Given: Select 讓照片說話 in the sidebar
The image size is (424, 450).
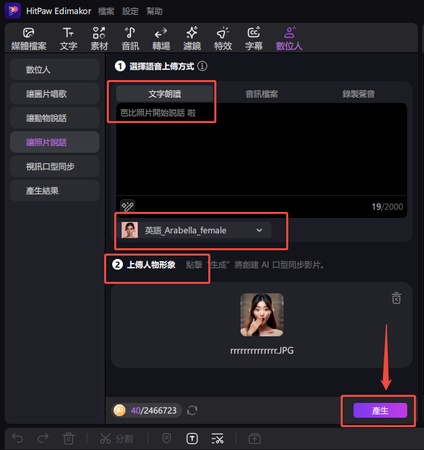Looking at the screenshot, I should pos(55,142).
